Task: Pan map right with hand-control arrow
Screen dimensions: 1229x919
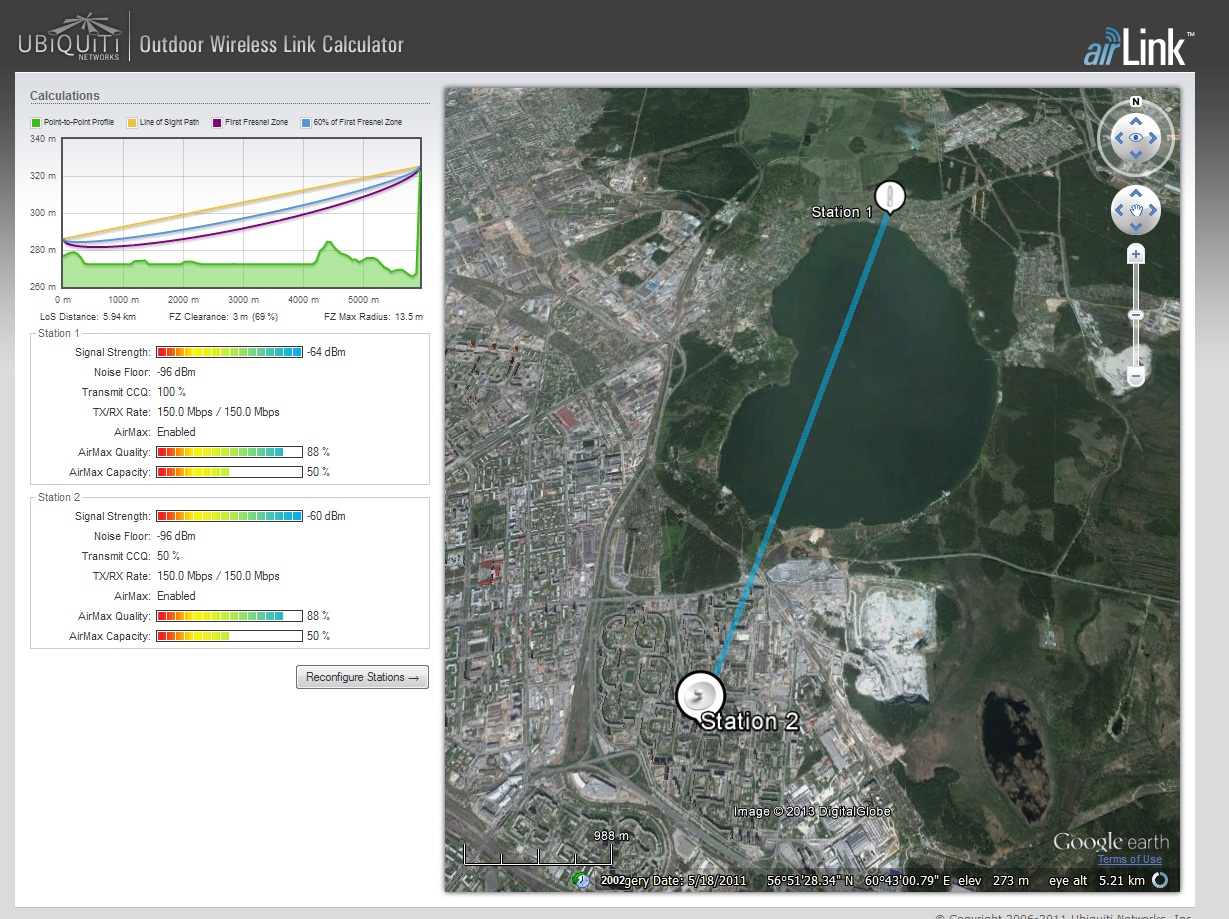Action: pyautogui.click(x=1153, y=210)
